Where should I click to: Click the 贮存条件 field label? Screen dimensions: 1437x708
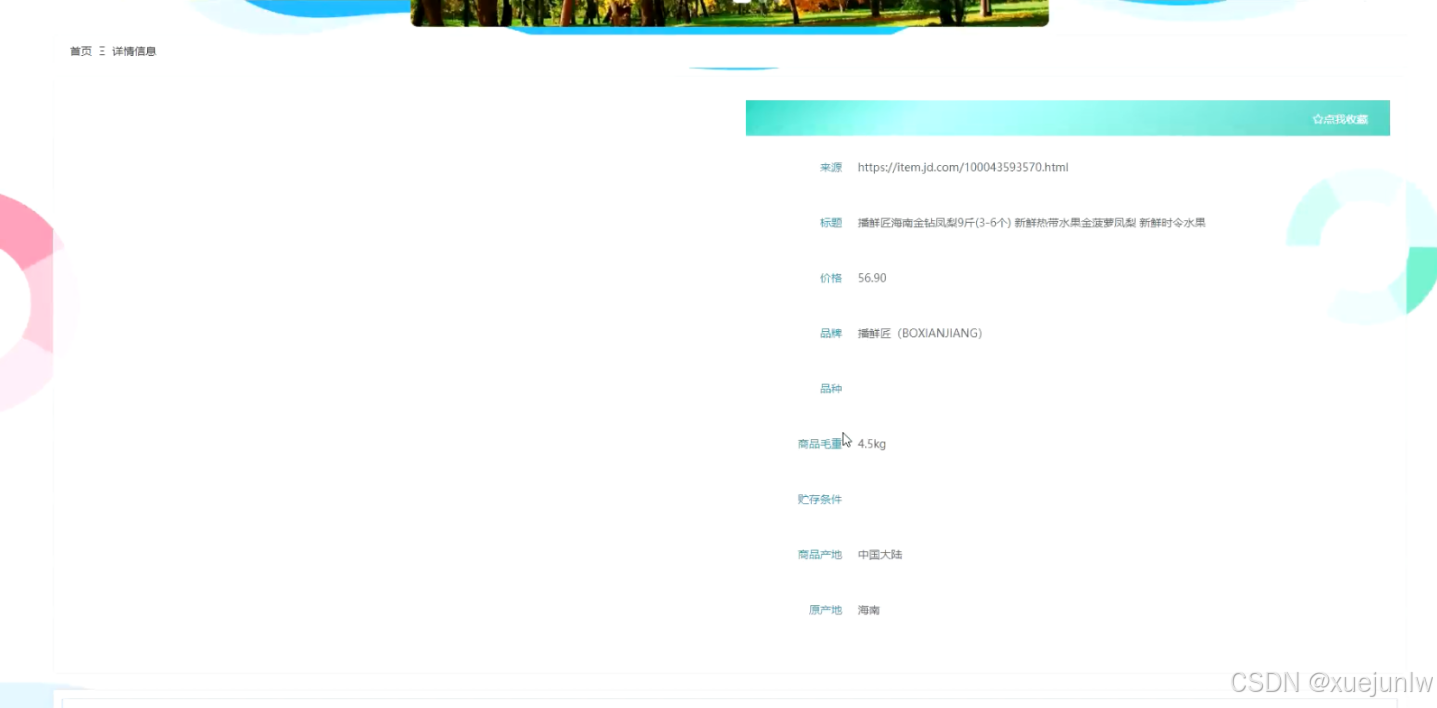(820, 499)
